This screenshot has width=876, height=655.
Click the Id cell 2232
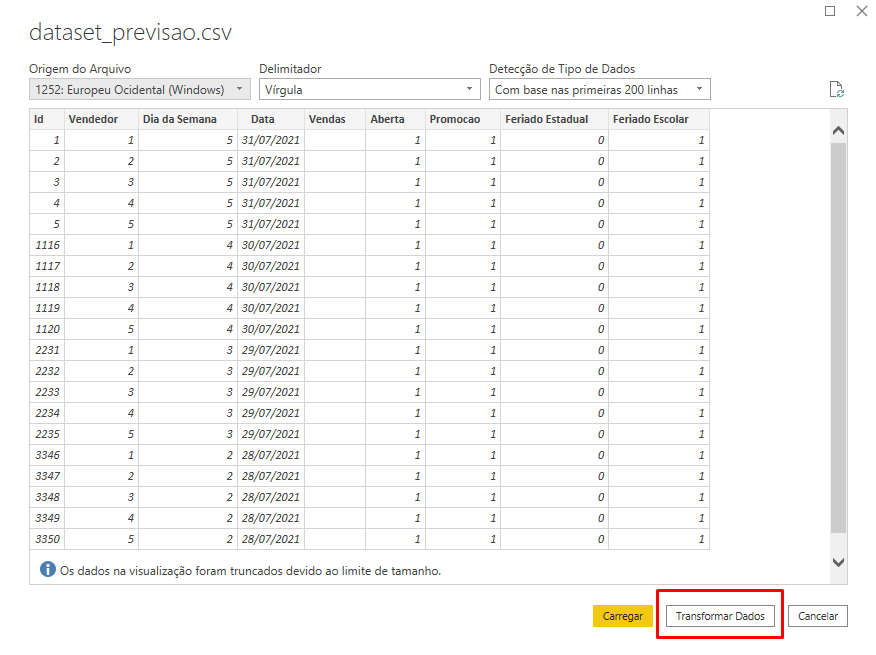(x=47, y=371)
